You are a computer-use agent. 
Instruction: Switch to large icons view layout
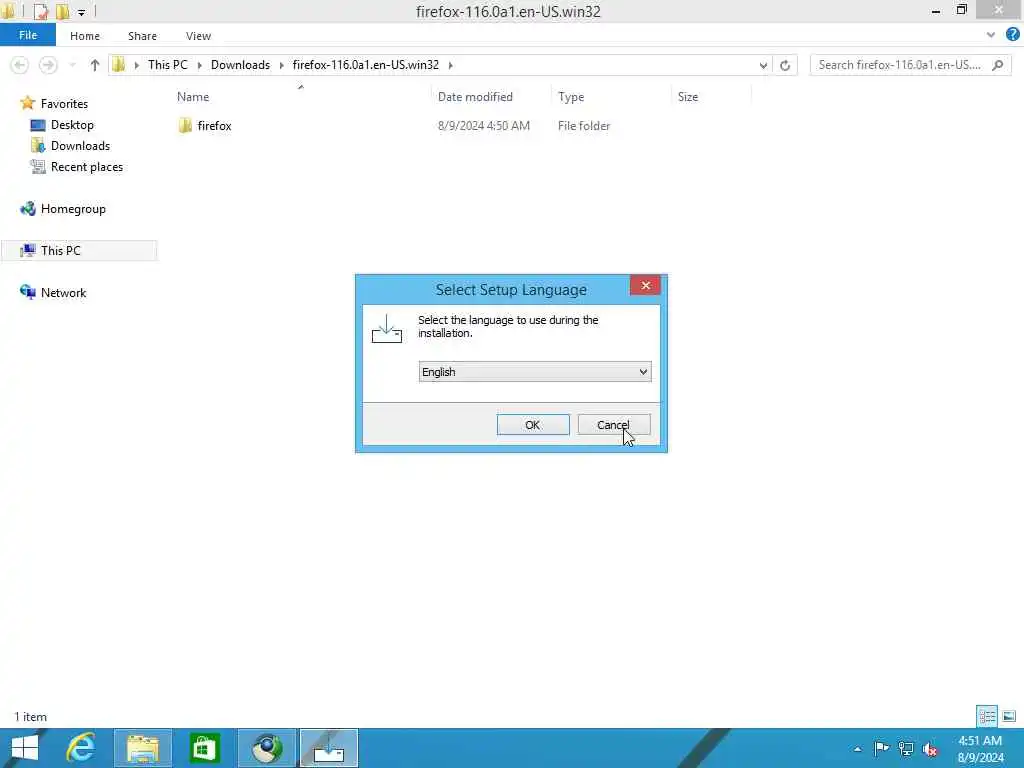point(1009,716)
